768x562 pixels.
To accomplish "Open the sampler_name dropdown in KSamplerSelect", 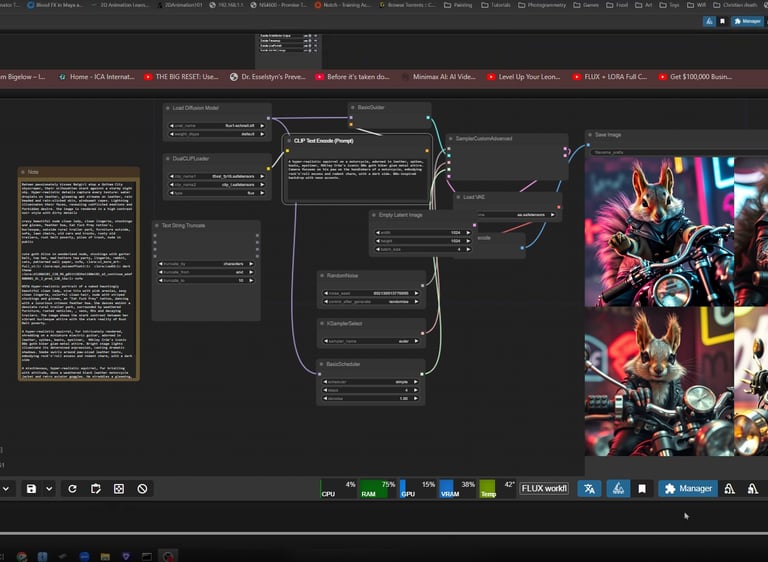I will tap(371, 341).
